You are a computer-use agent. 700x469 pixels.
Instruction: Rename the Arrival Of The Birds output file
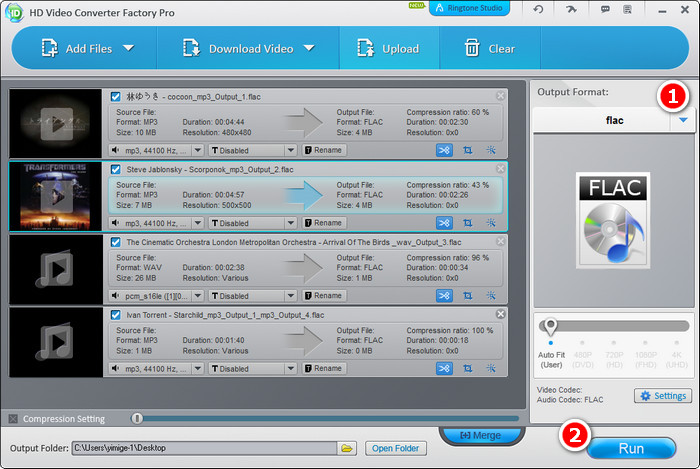tap(324, 295)
